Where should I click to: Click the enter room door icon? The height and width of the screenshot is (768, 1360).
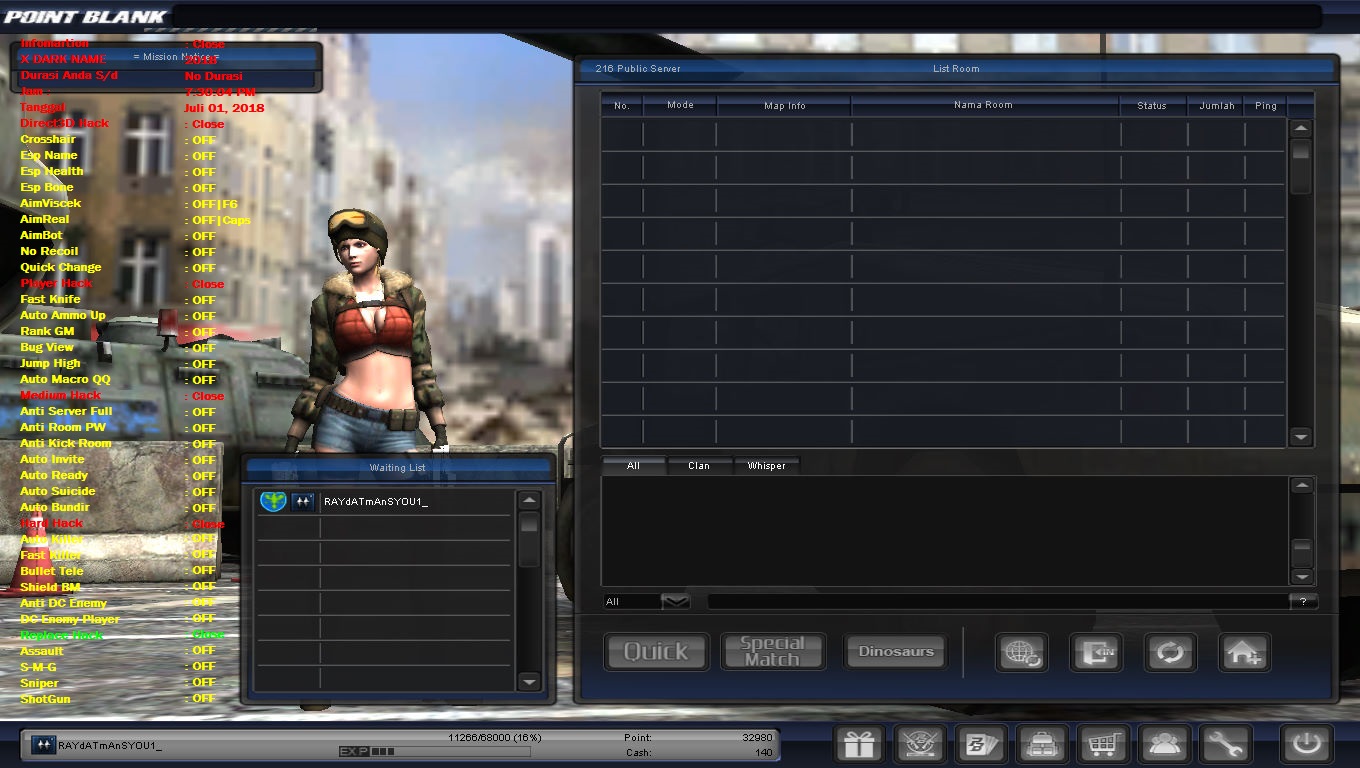(x=1096, y=653)
